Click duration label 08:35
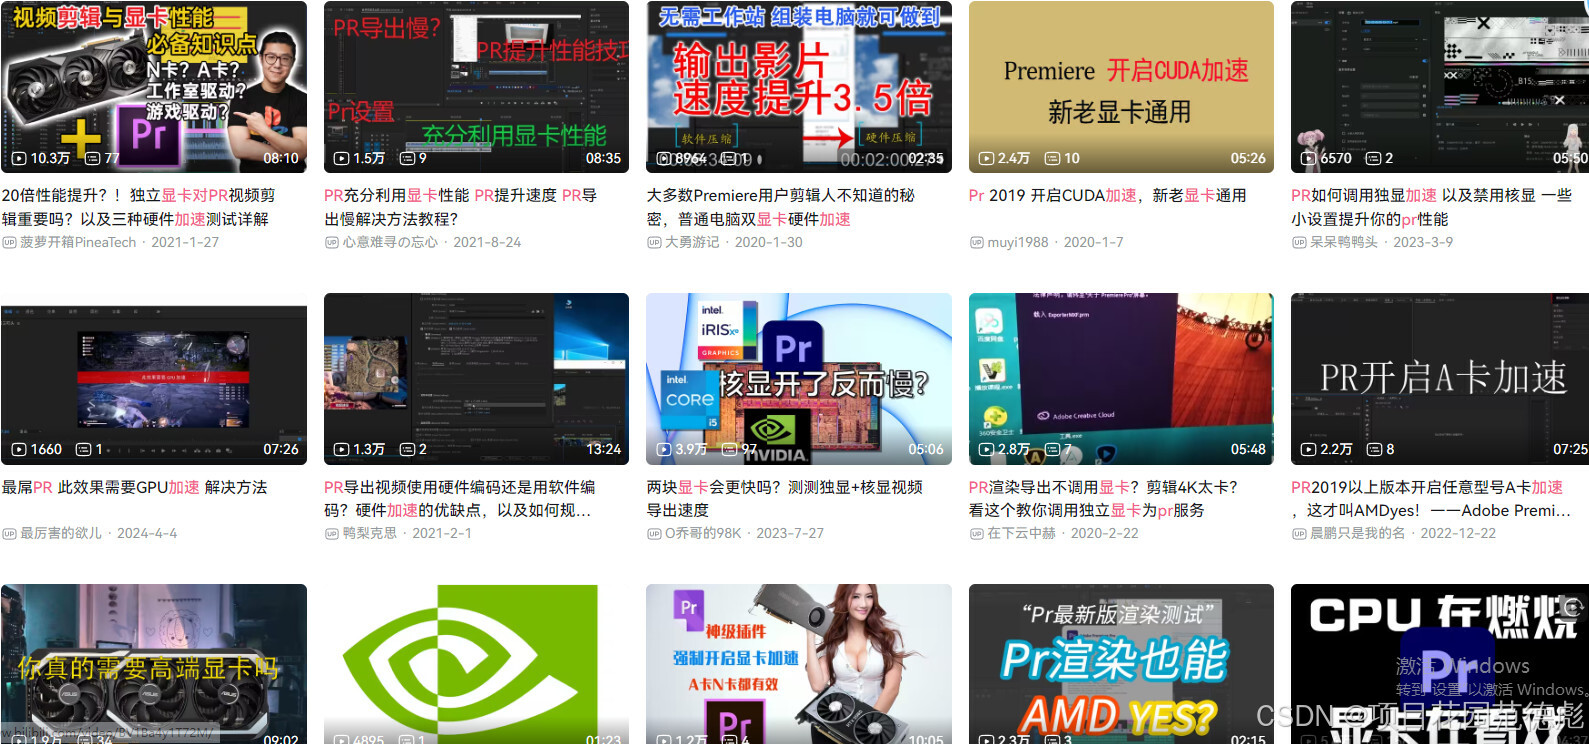 point(603,158)
